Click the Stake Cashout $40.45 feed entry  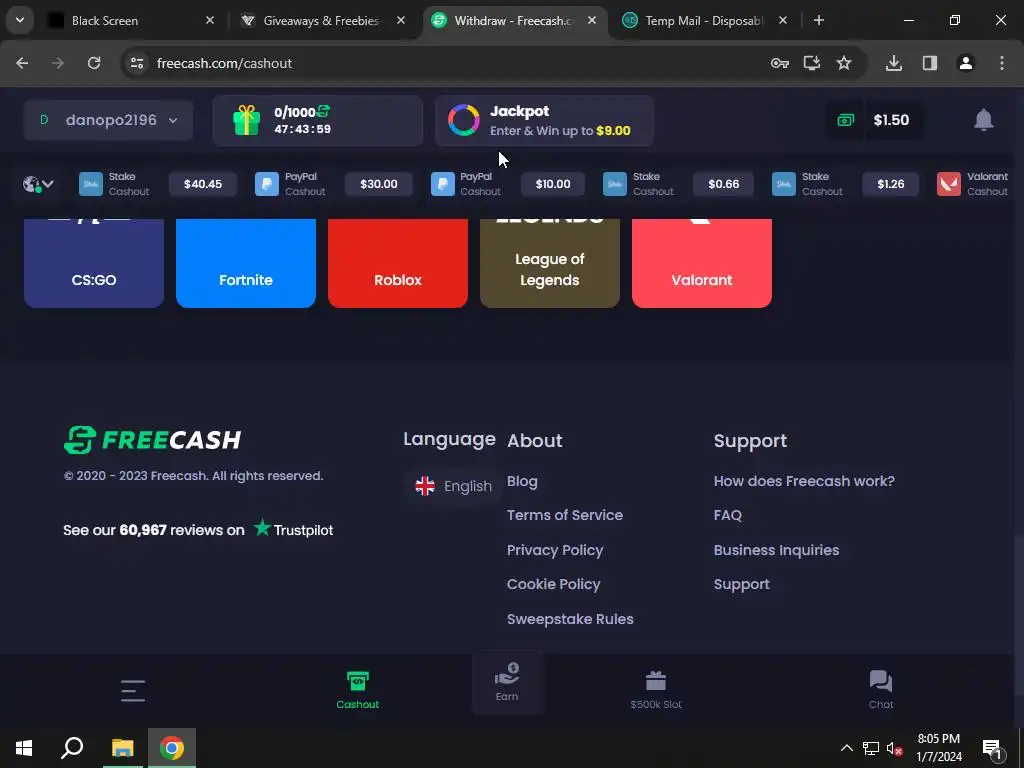pos(157,184)
